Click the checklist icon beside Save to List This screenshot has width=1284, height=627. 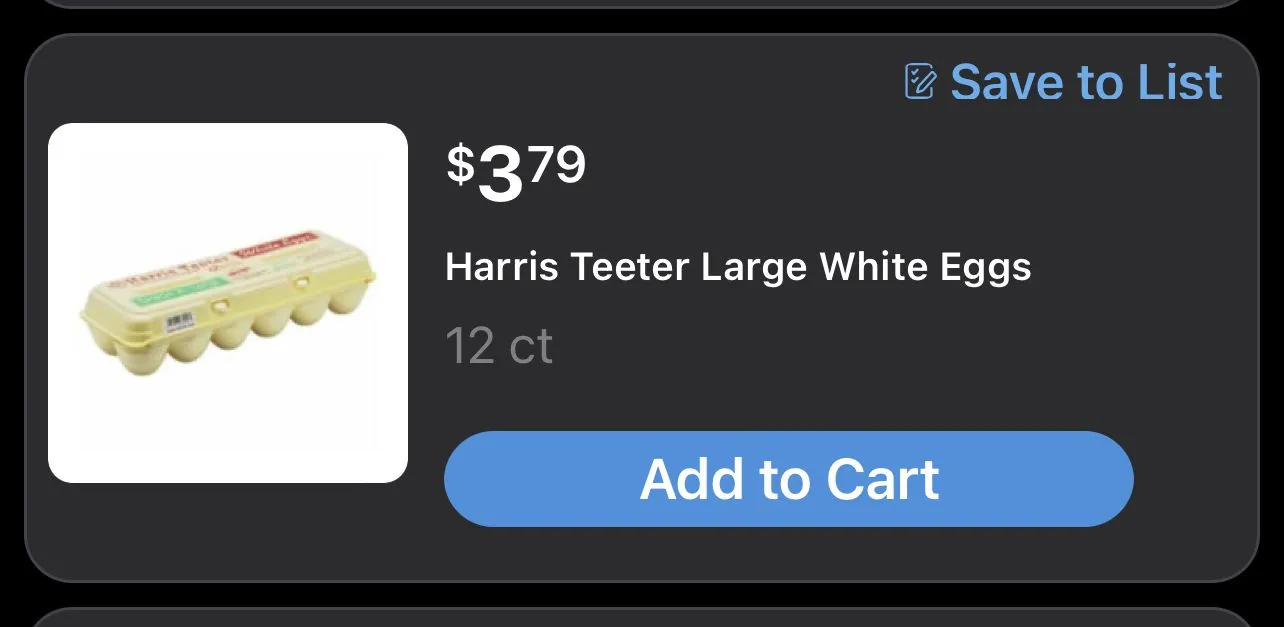point(920,81)
